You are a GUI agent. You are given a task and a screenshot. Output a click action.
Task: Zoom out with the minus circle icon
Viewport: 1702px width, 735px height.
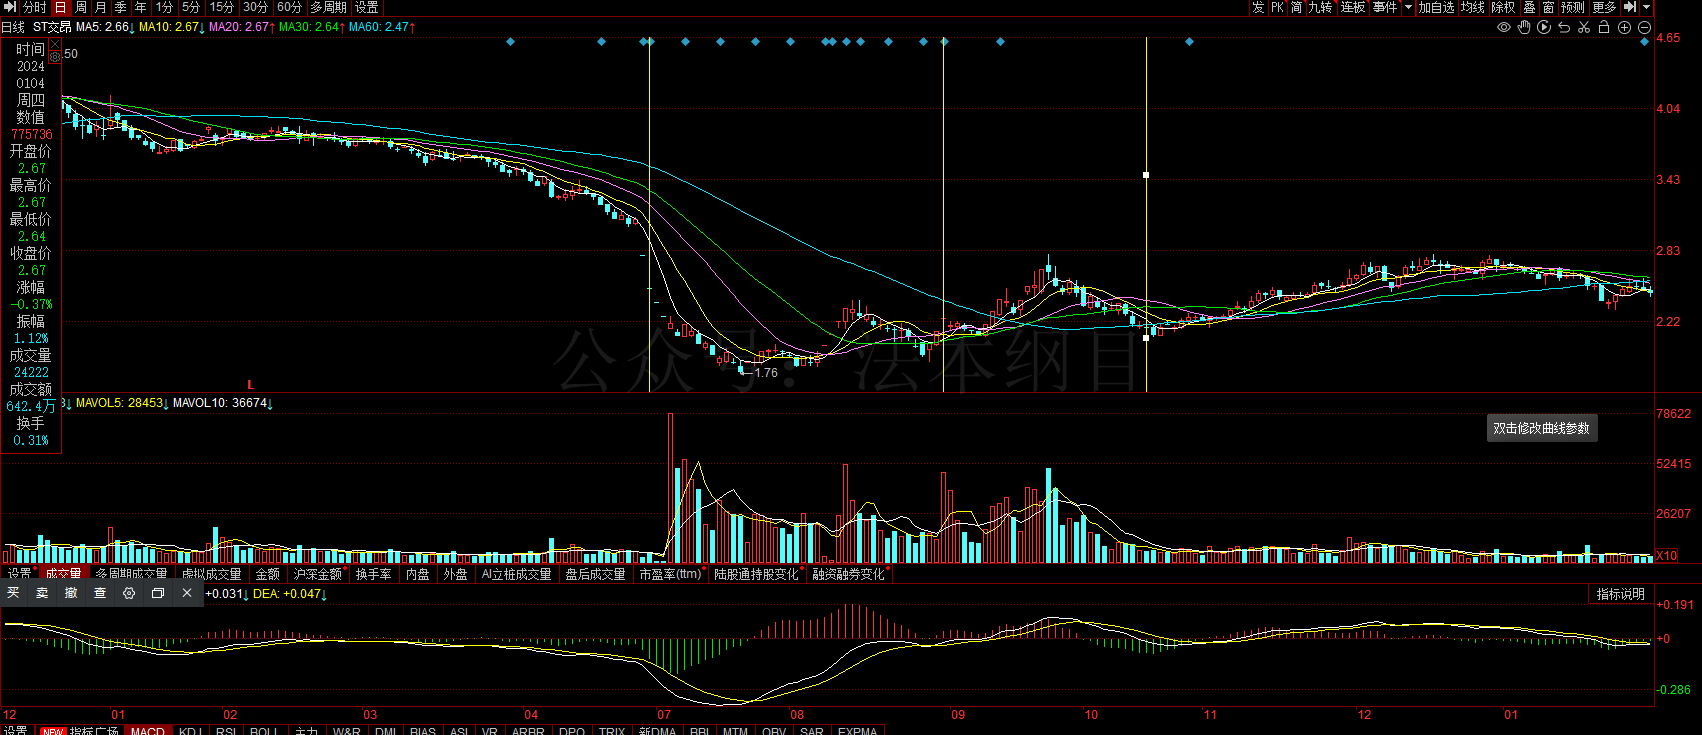(x=1644, y=27)
